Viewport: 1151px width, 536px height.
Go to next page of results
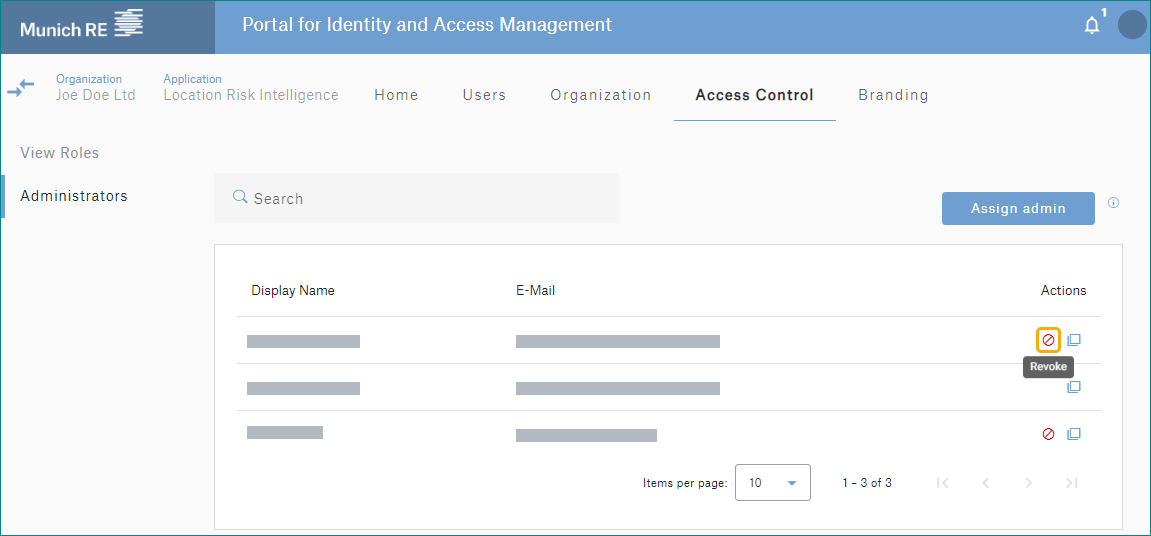[1029, 482]
